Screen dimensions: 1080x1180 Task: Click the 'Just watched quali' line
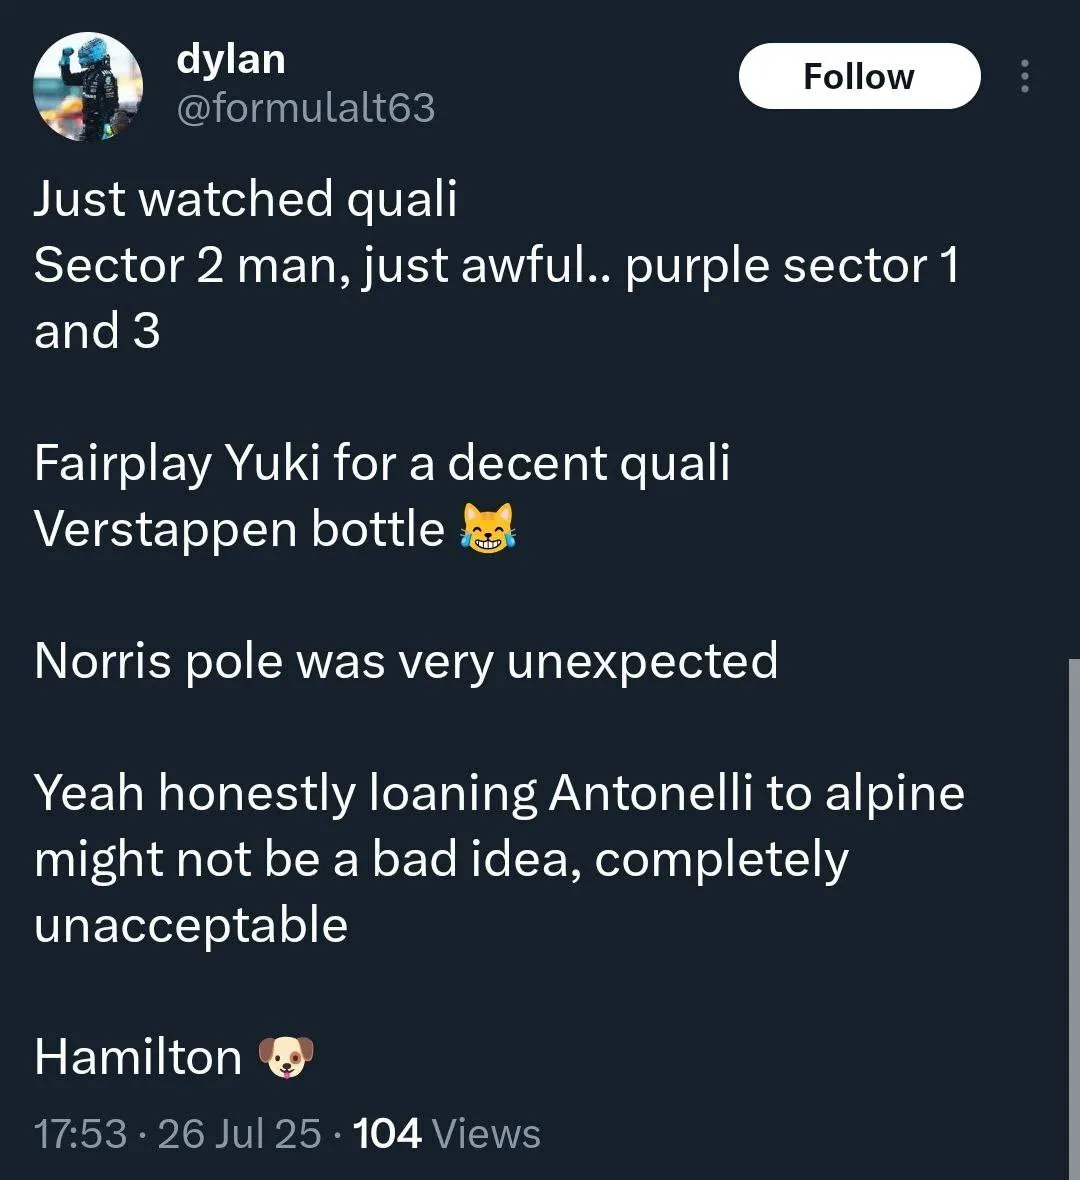tap(245, 199)
